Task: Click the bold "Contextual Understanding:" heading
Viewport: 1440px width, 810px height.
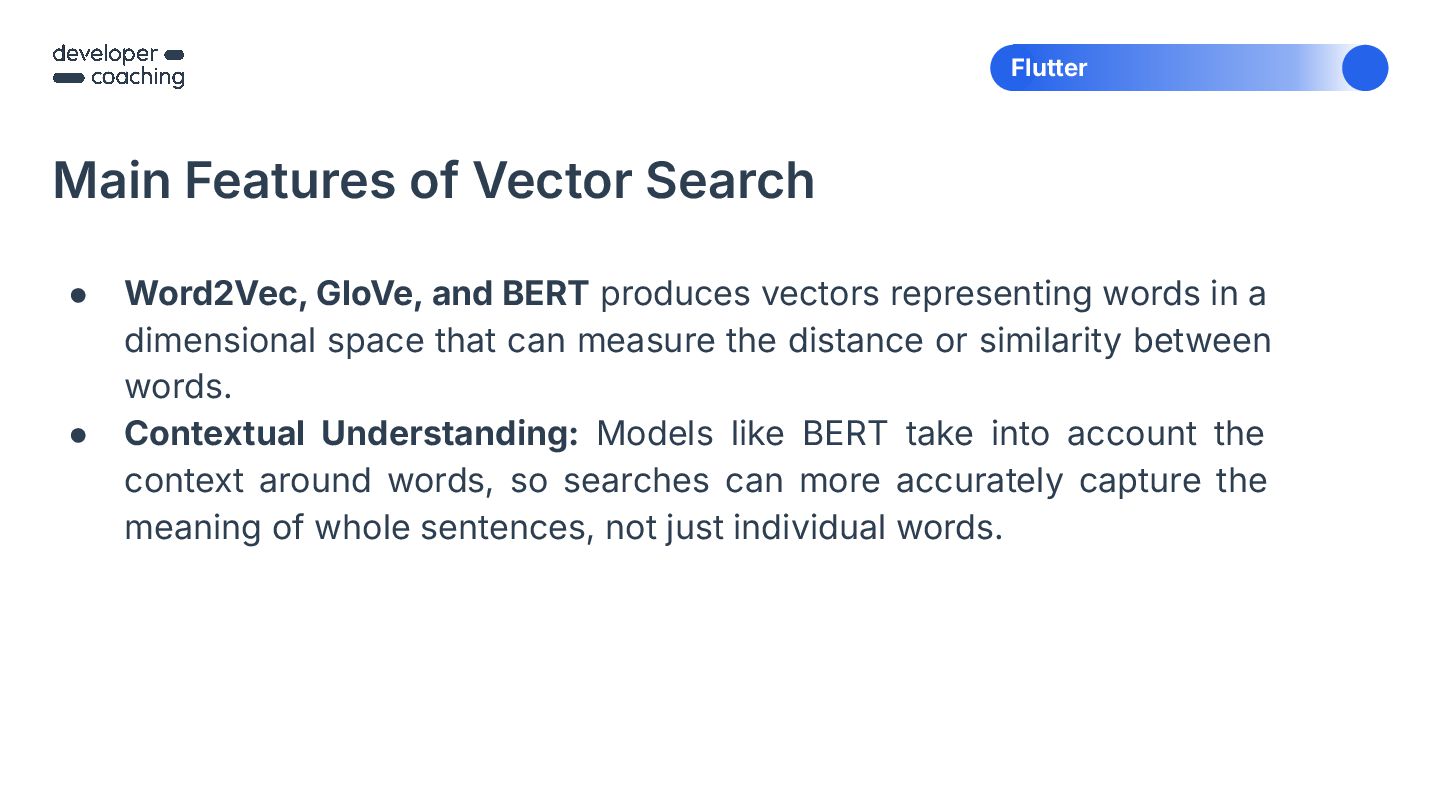Action: pos(351,434)
